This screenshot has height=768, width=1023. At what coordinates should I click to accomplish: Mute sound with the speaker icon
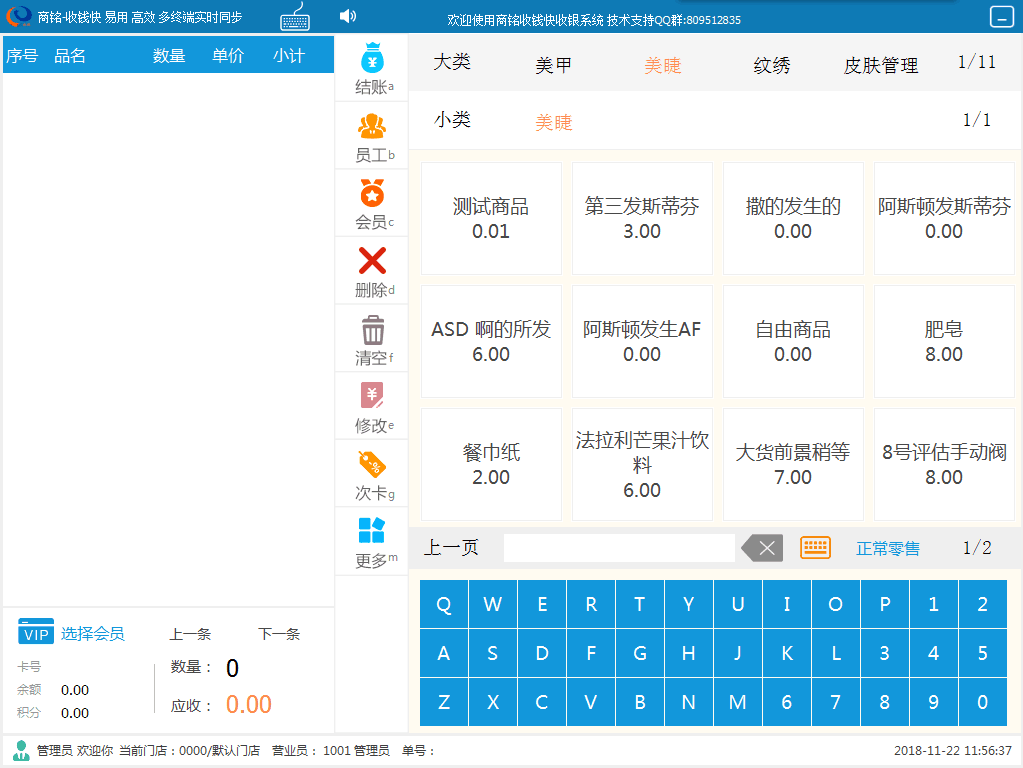pyautogui.click(x=348, y=16)
